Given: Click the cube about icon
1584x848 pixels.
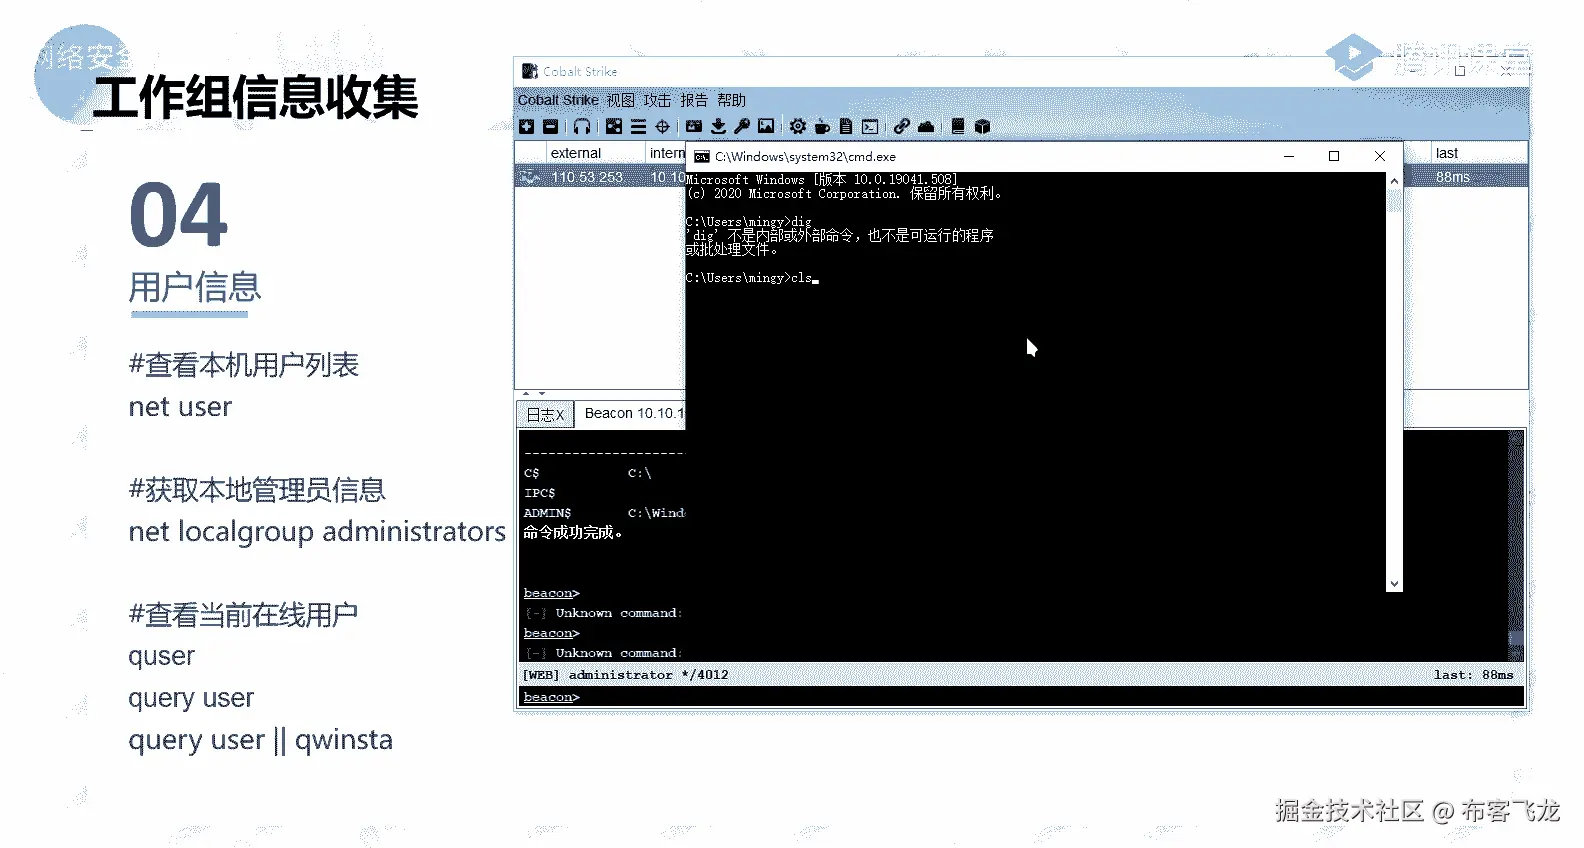Looking at the screenshot, I should click(x=982, y=126).
